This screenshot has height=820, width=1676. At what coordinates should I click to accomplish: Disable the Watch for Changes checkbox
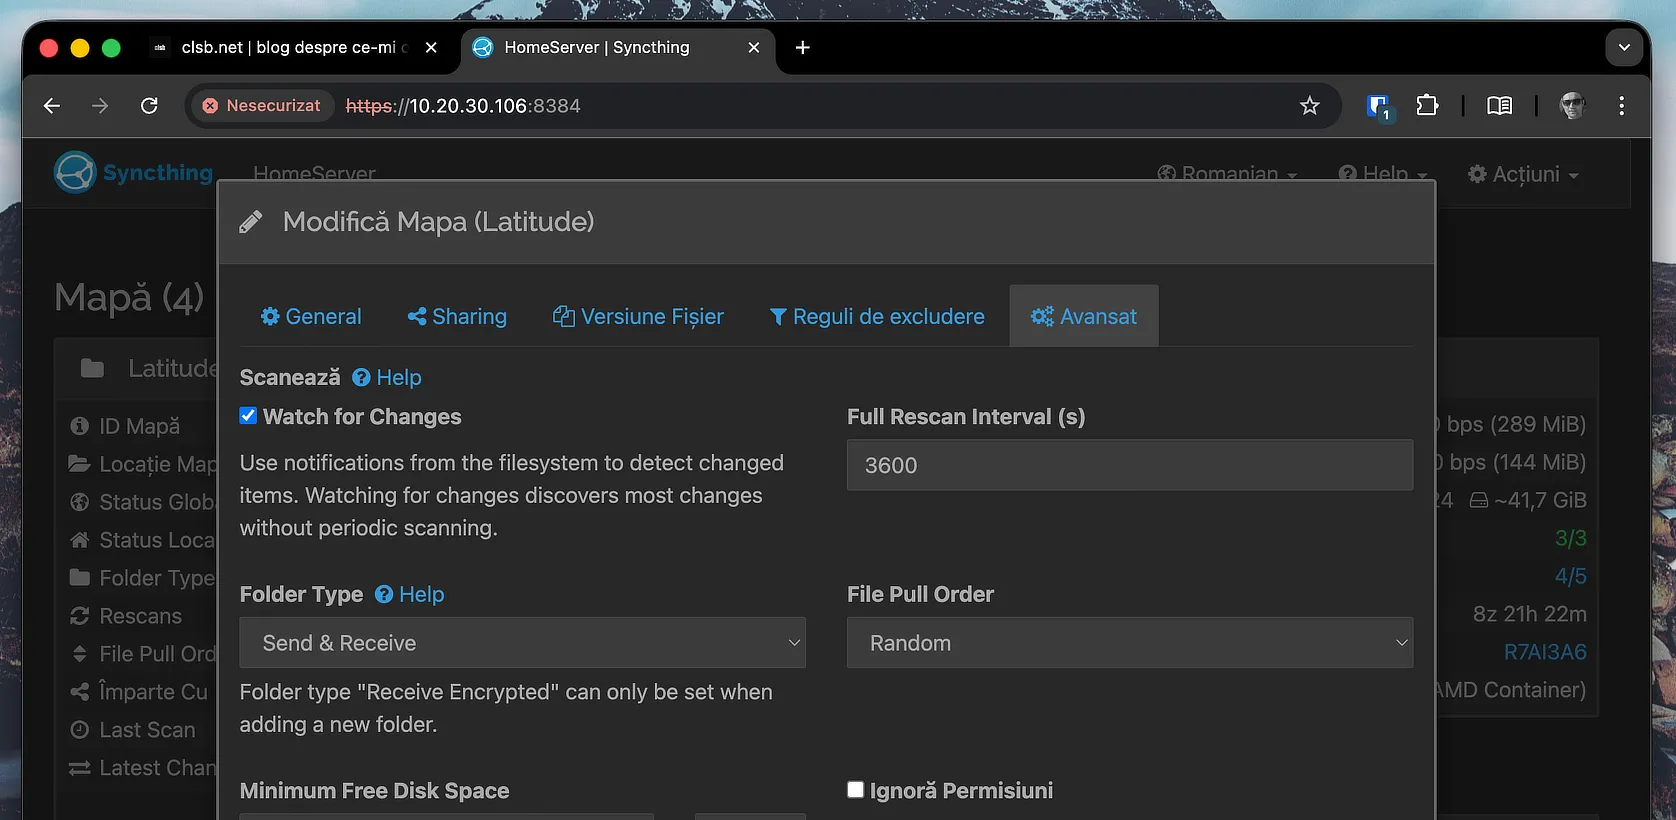pyautogui.click(x=249, y=416)
